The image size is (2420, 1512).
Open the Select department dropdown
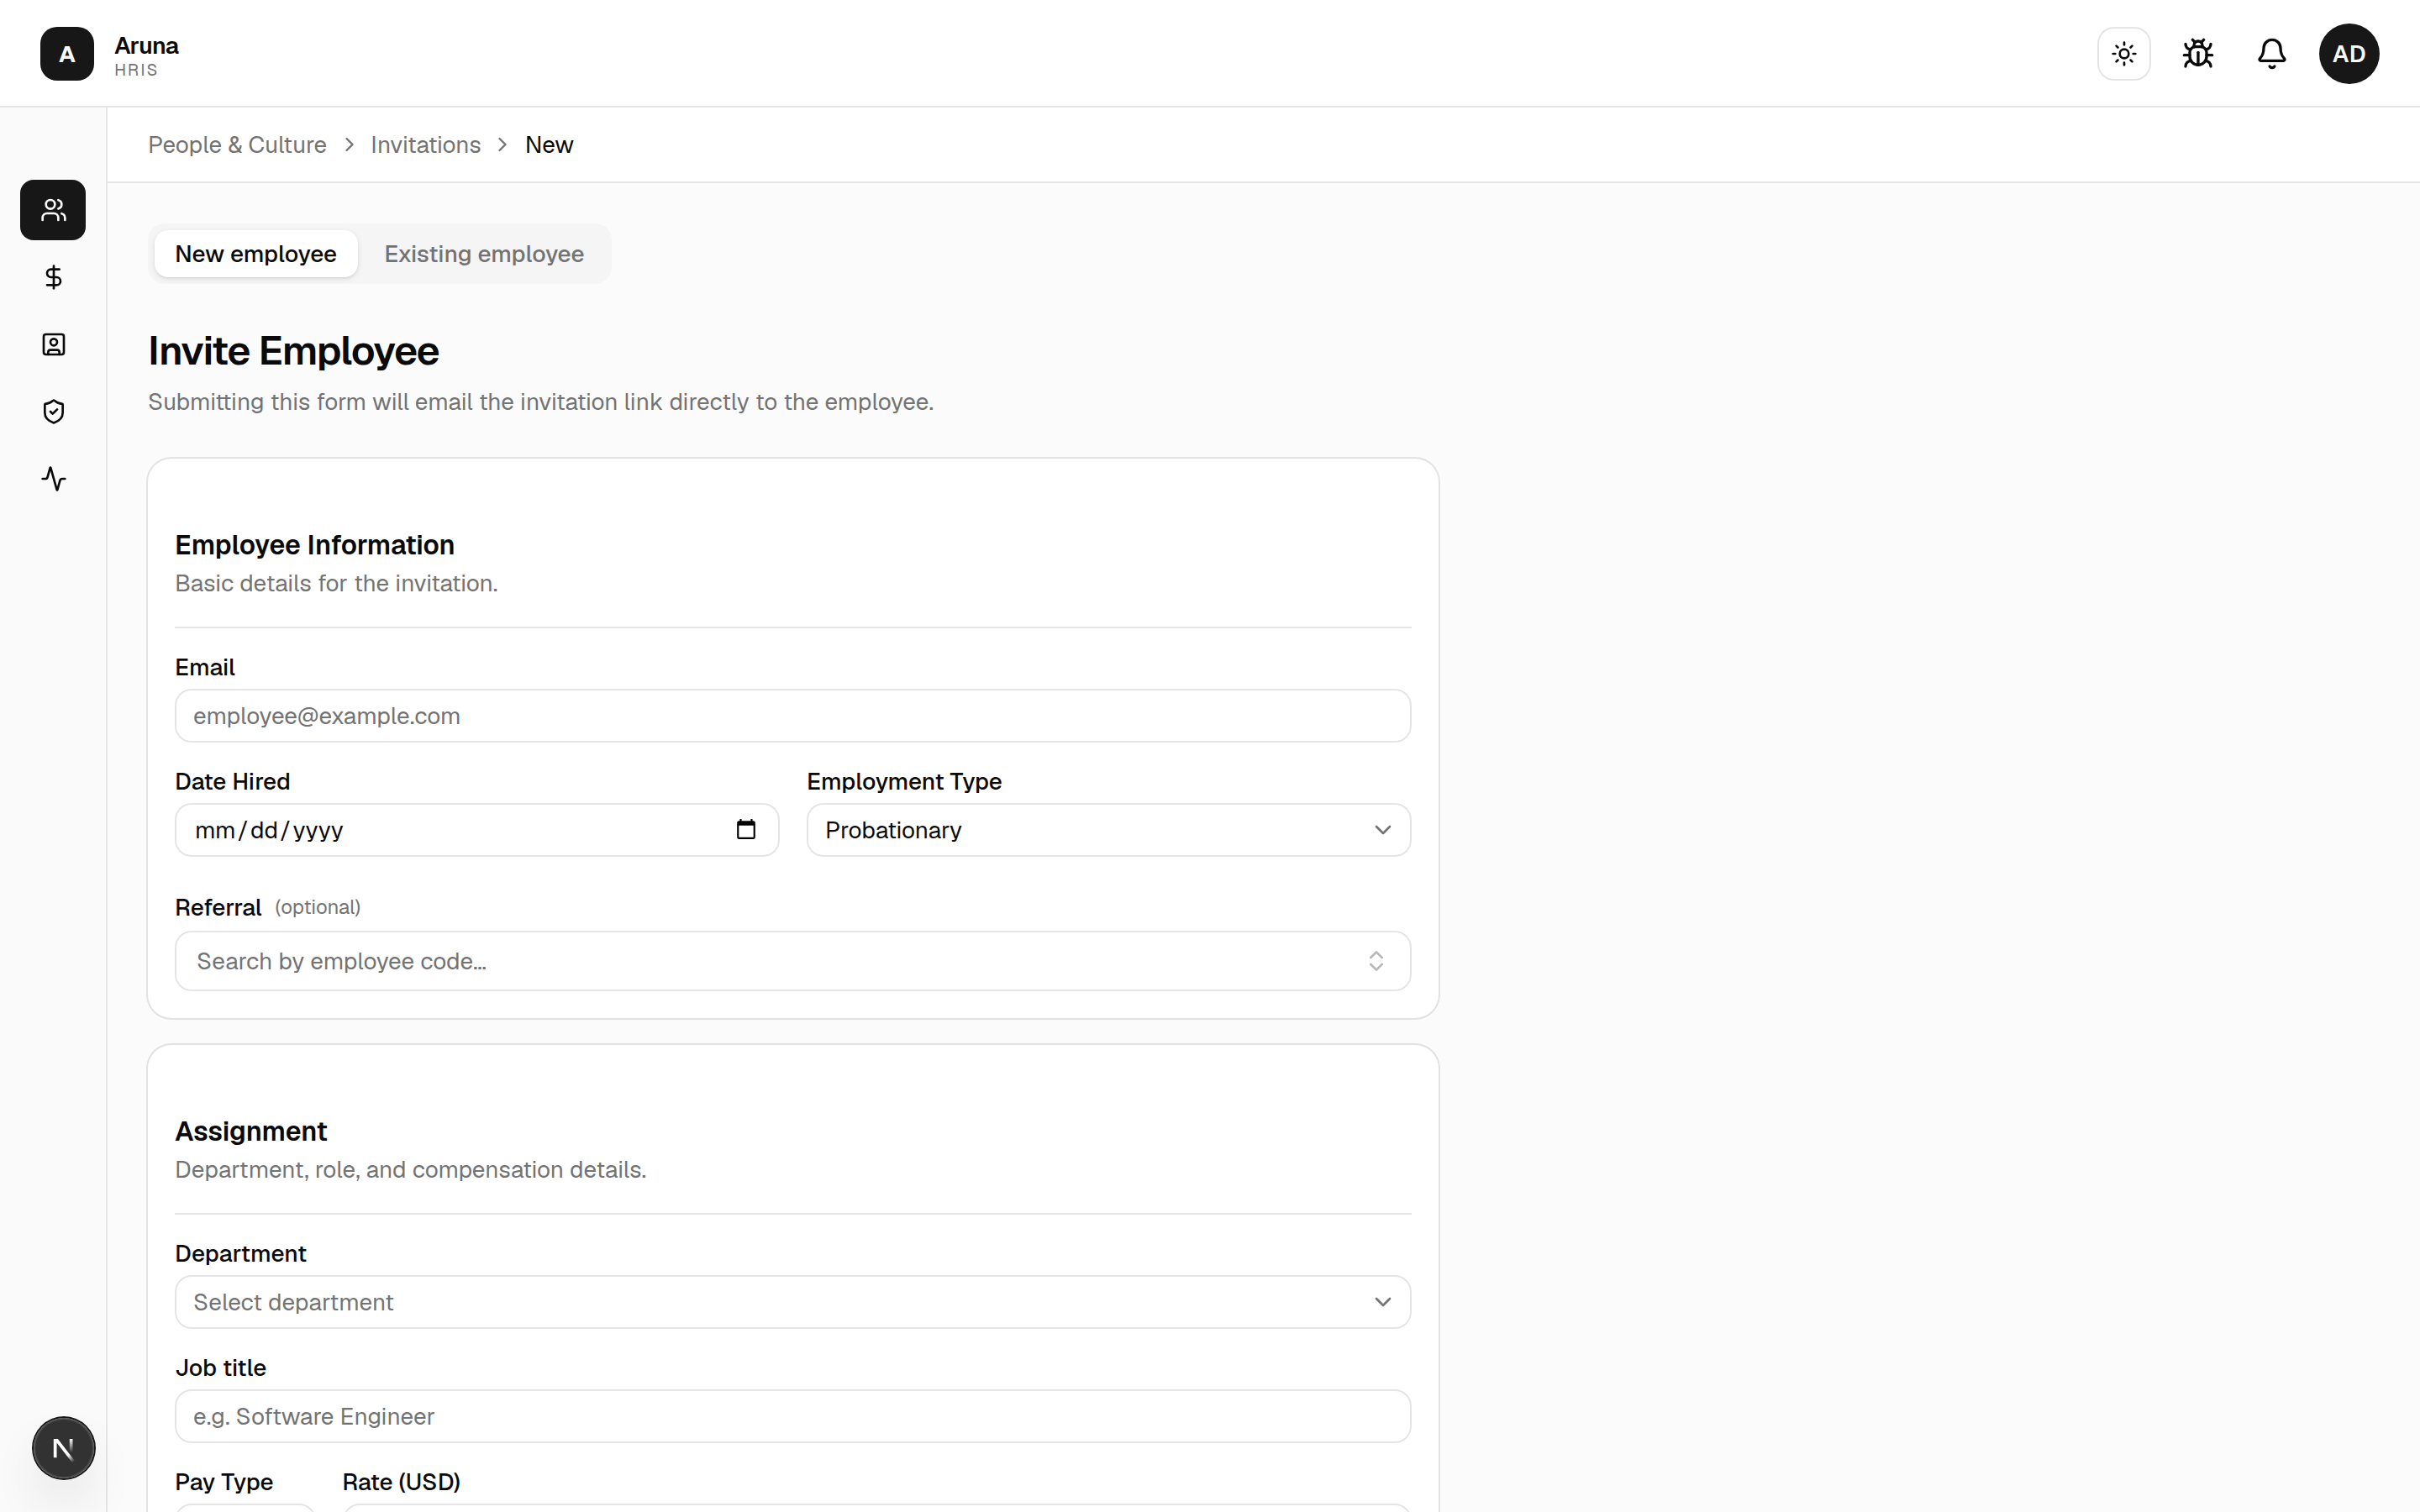coord(793,1302)
